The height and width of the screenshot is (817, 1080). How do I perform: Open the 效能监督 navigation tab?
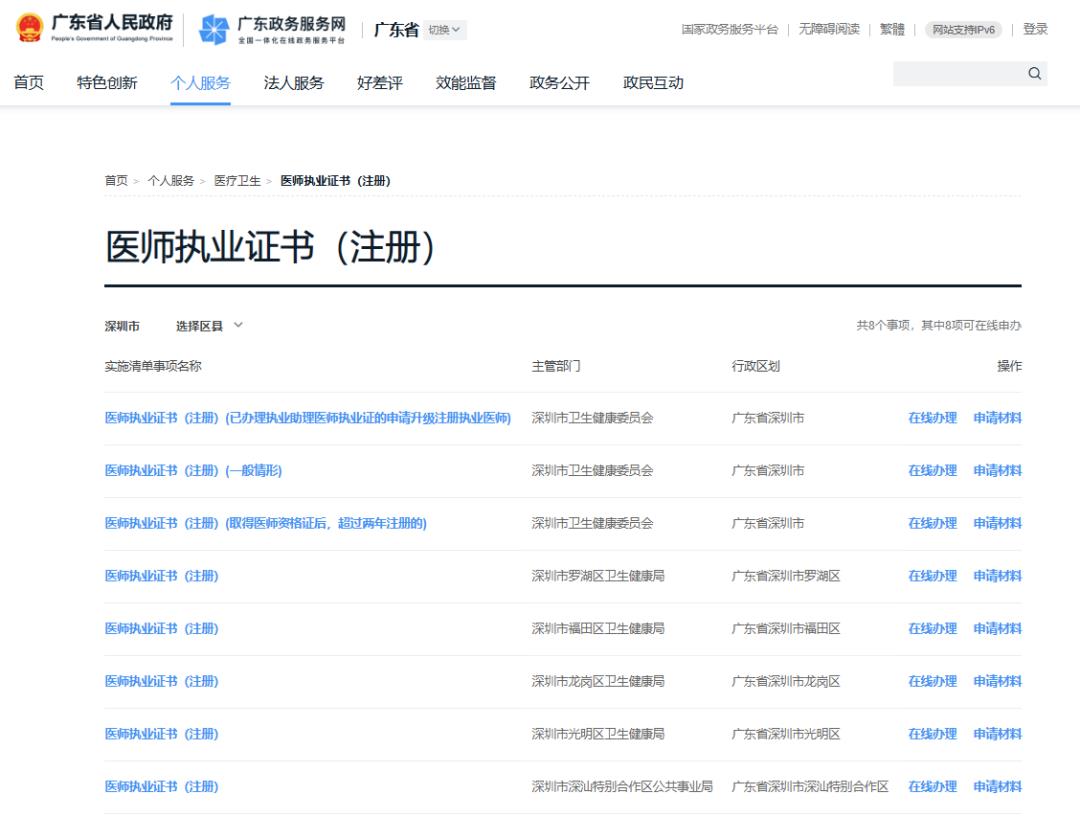coord(466,83)
